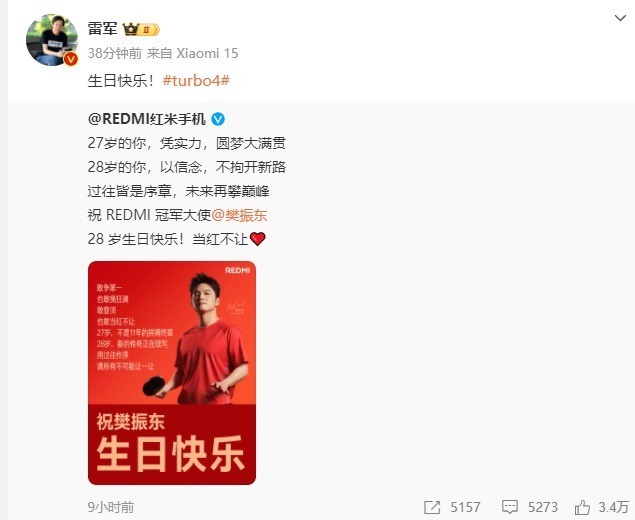Click 雷军's profile avatar

pyautogui.click(x=52, y=40)
